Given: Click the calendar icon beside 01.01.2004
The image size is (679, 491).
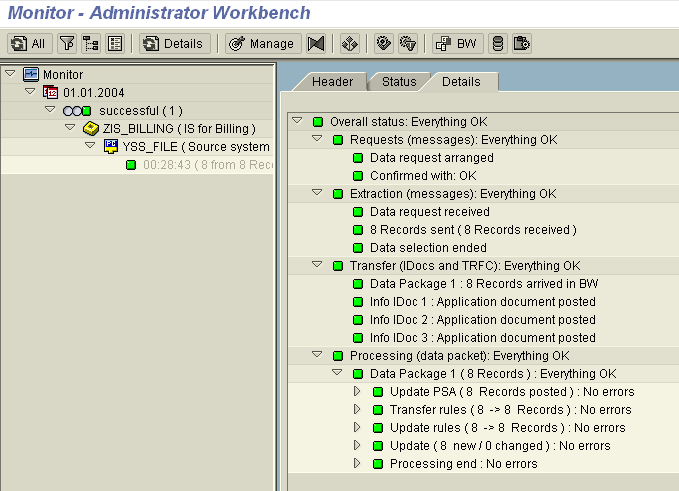Looking at the screenshot, I should (x=51, y=92).
